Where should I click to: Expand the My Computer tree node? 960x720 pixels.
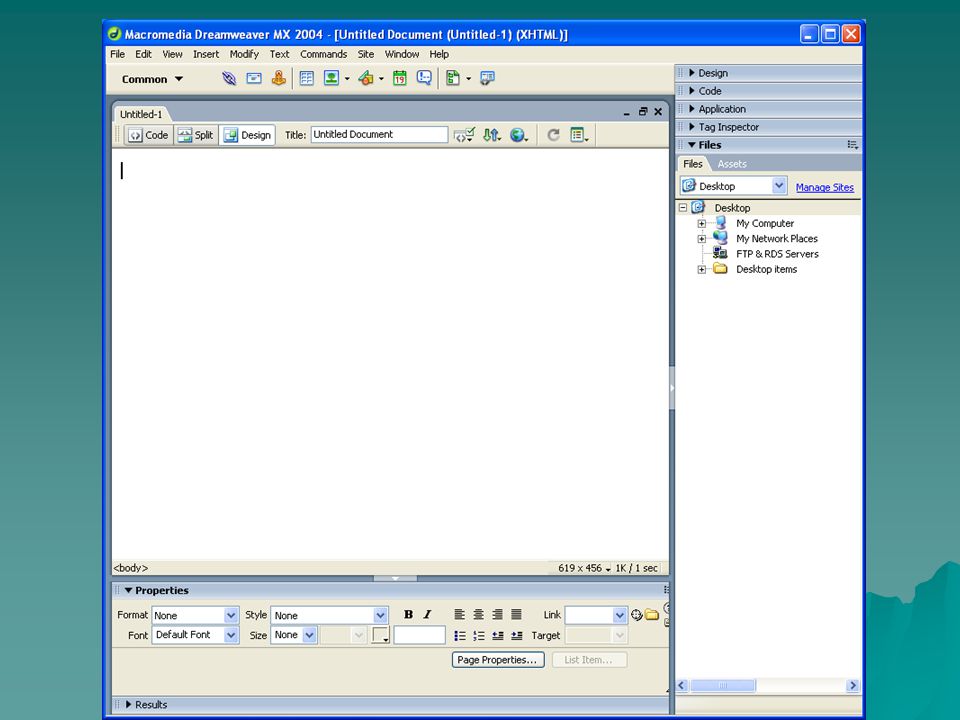point(702,223)
